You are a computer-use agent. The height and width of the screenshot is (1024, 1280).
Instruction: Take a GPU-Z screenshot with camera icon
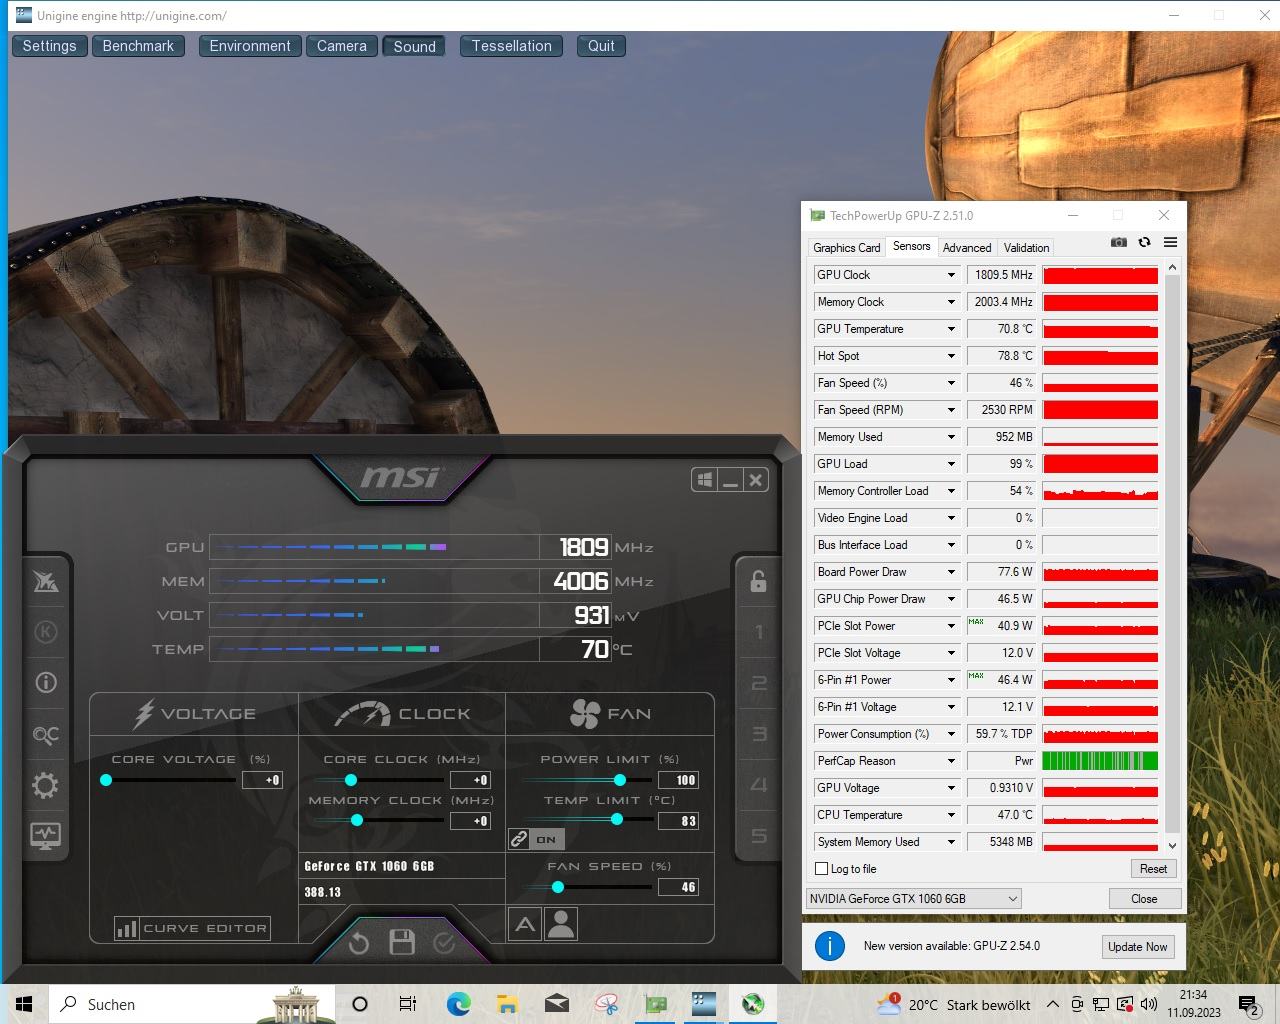1119,242
